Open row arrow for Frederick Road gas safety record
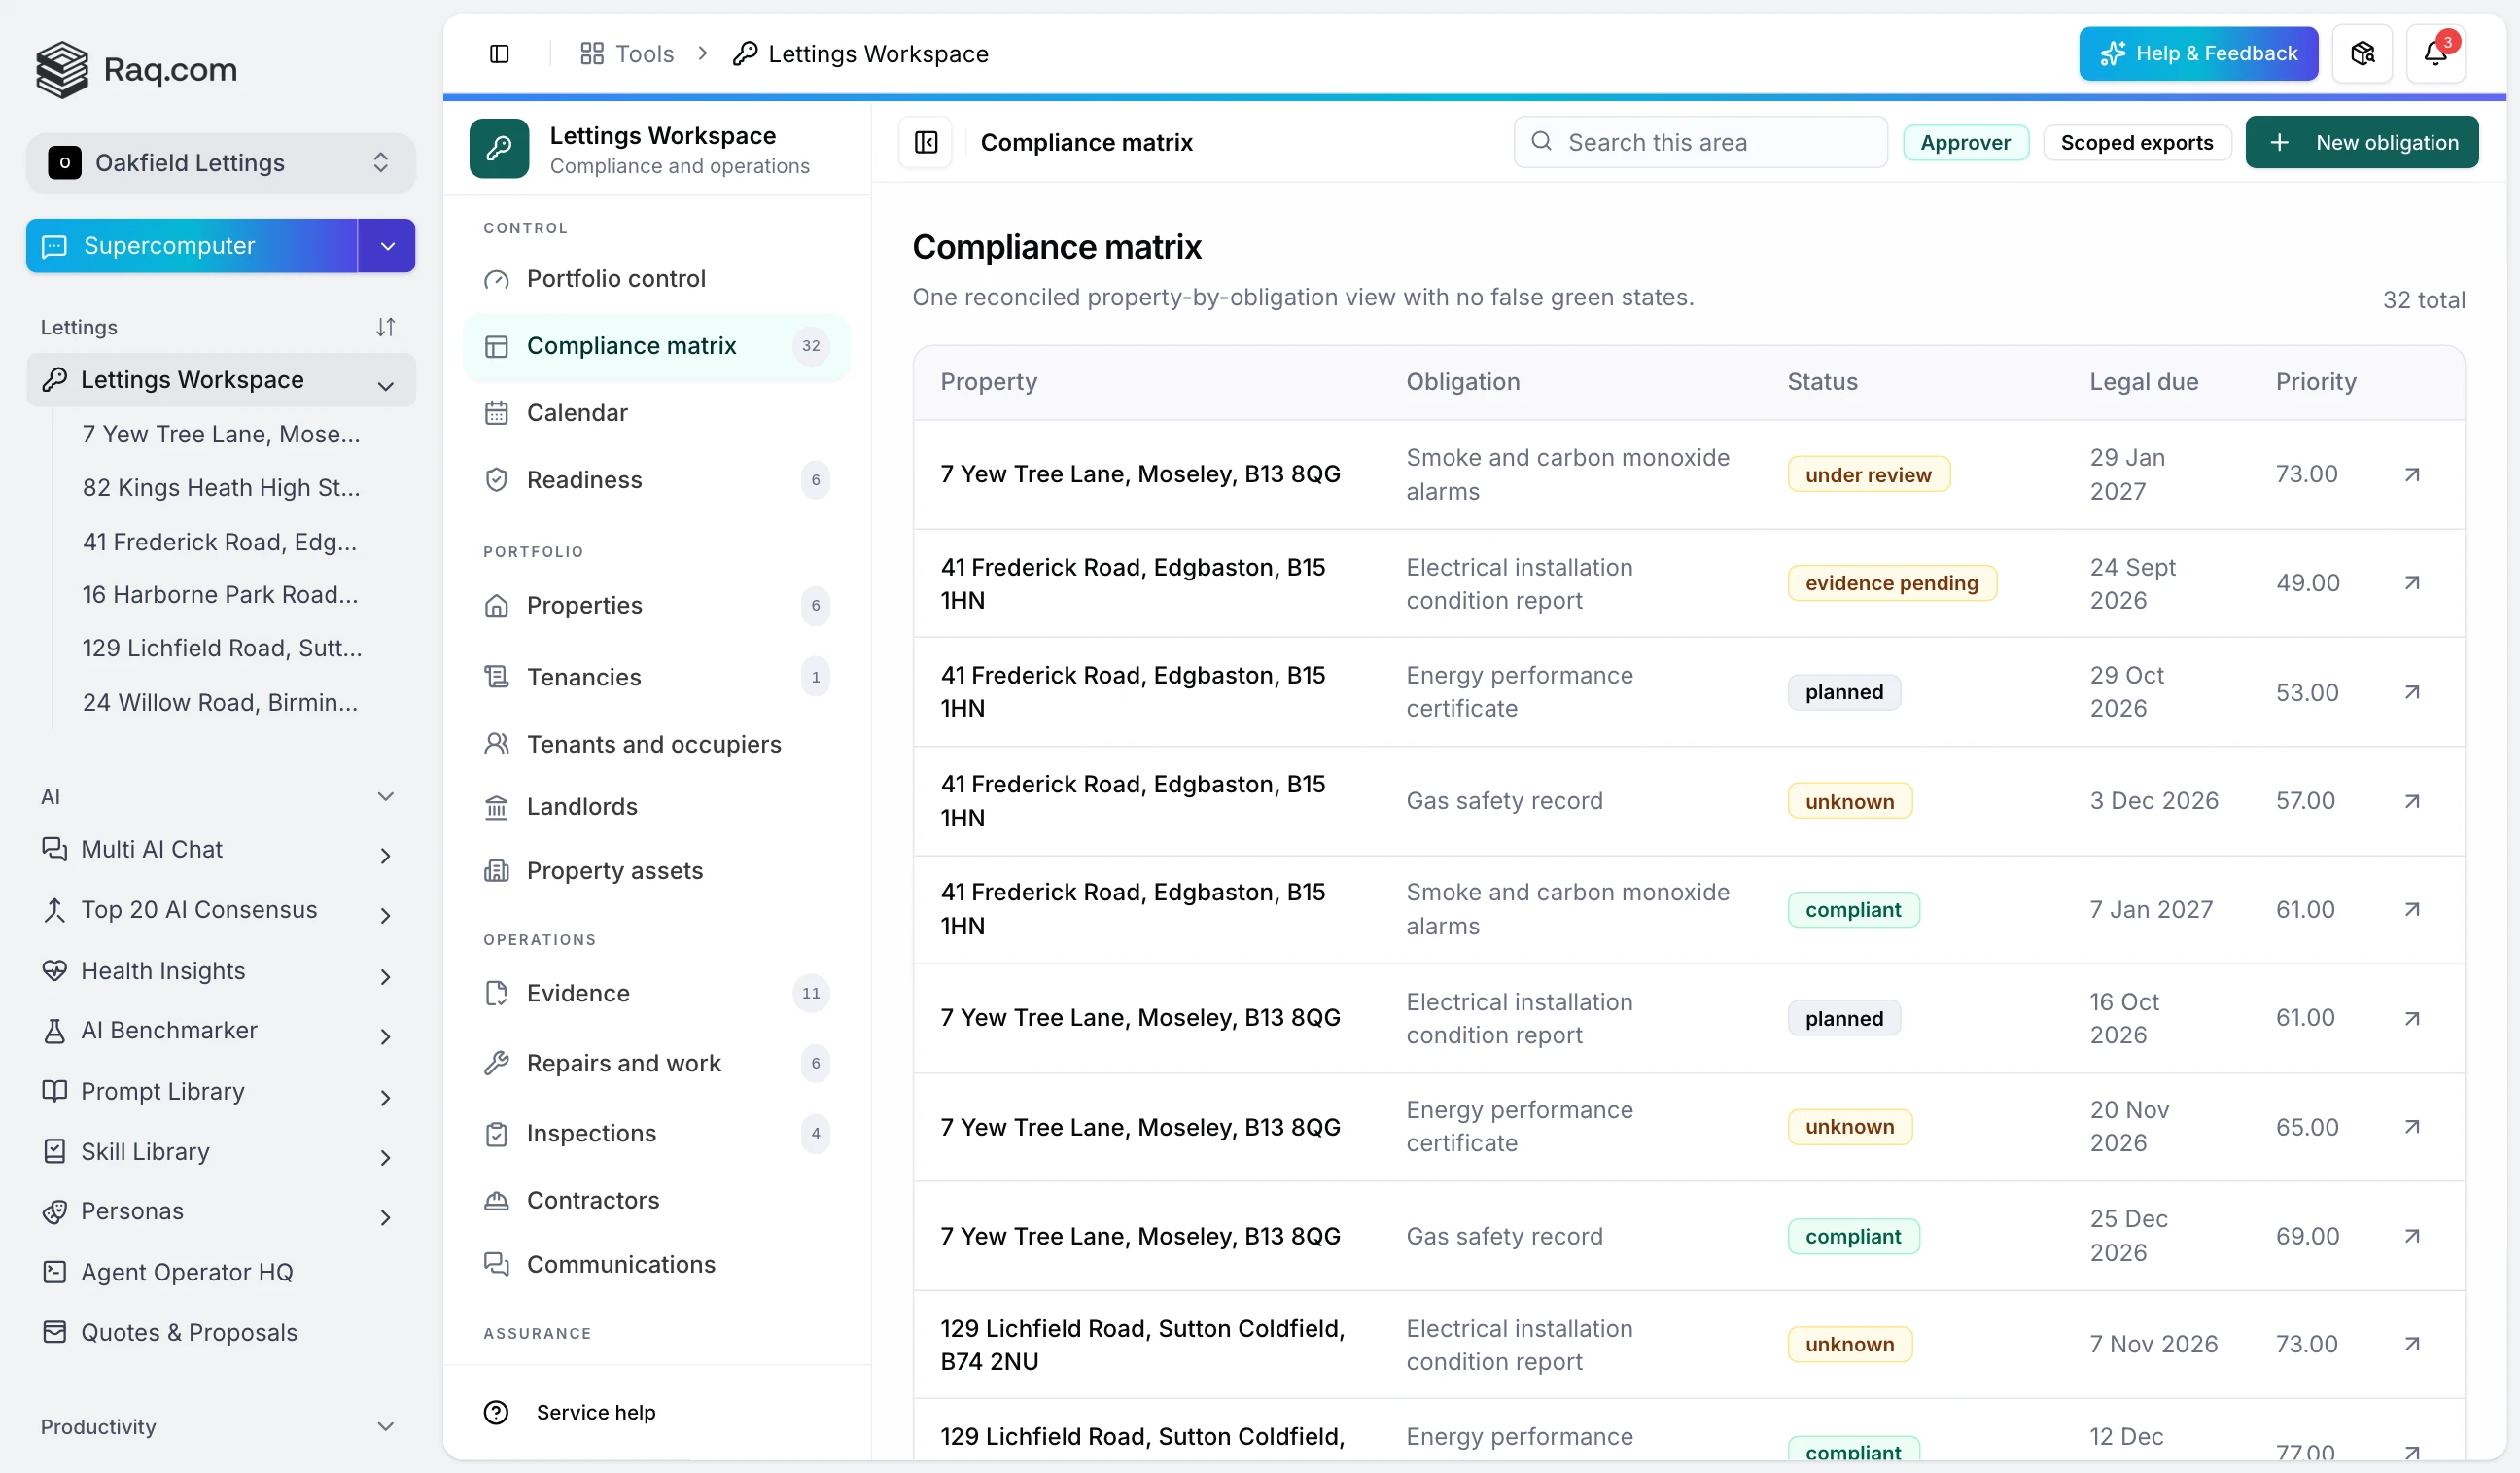Screen dimensions: 2520x1473 click(2412, 801)
